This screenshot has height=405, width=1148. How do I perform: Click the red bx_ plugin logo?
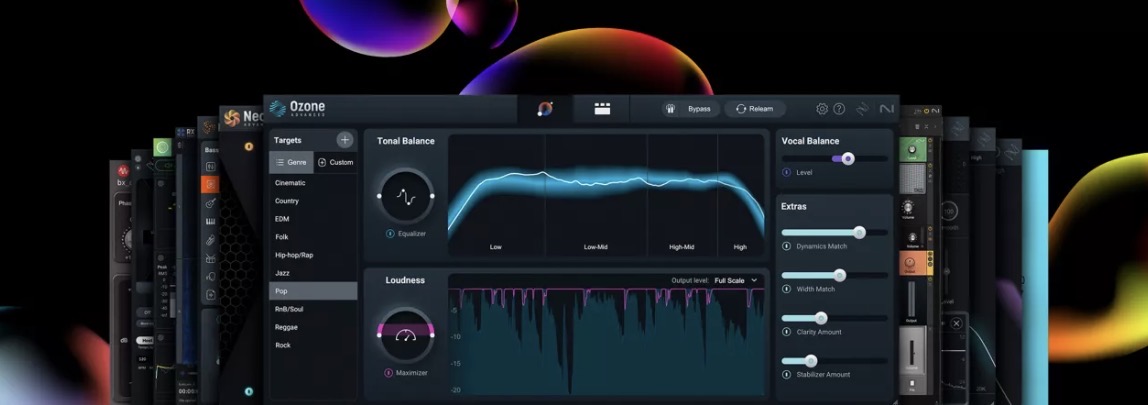(124, 171)
